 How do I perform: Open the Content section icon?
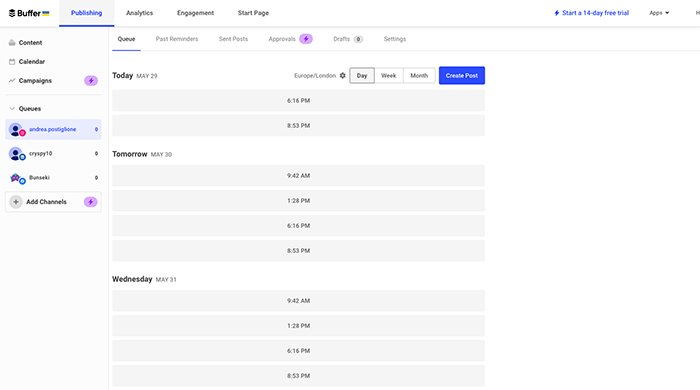12,43
